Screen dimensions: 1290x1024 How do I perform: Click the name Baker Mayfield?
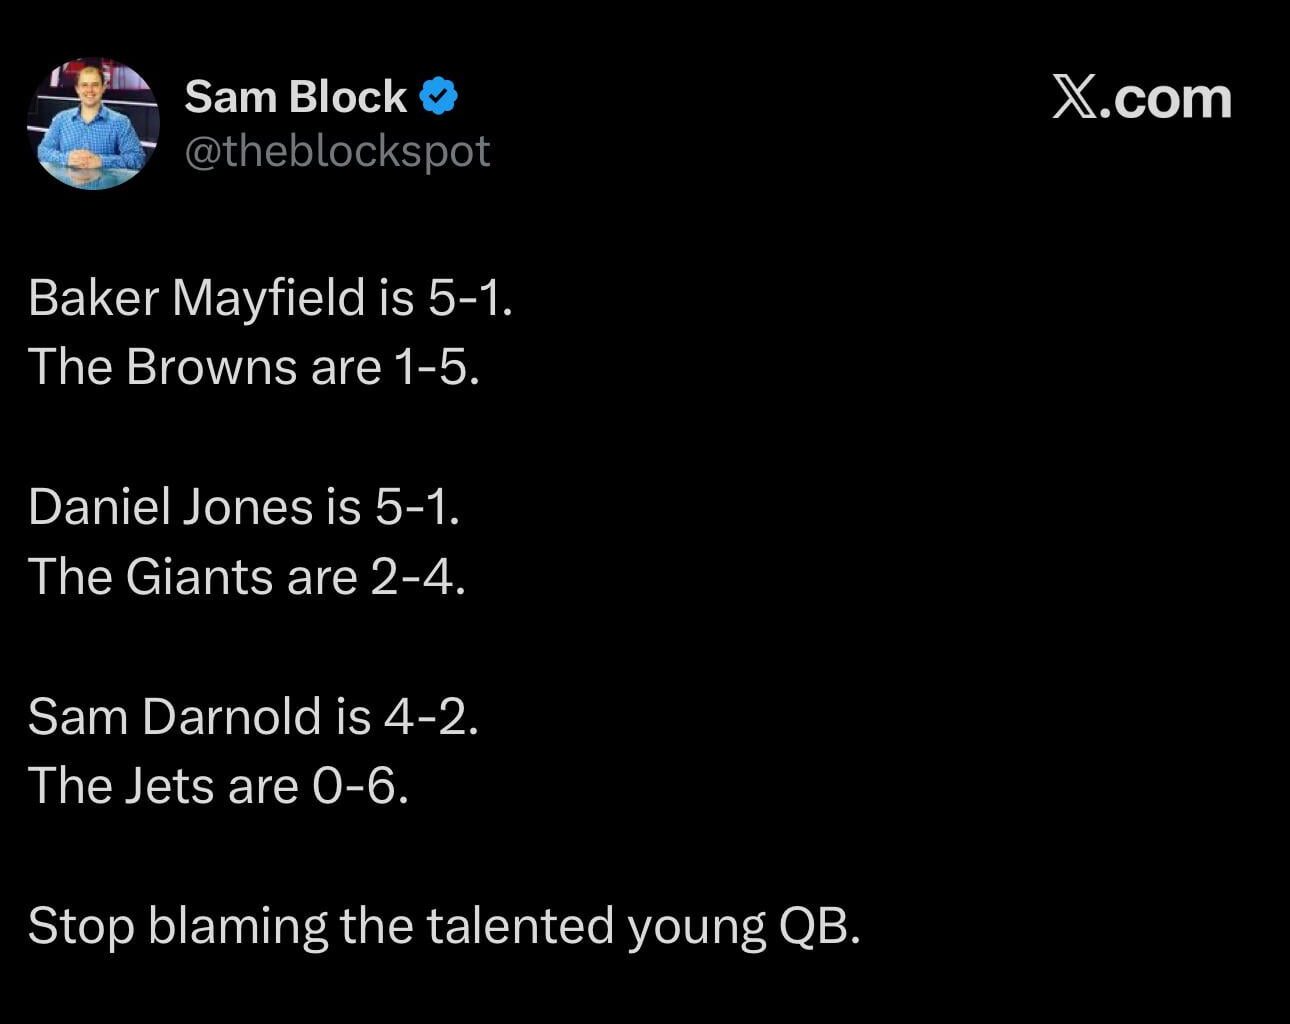coord(197,297)
